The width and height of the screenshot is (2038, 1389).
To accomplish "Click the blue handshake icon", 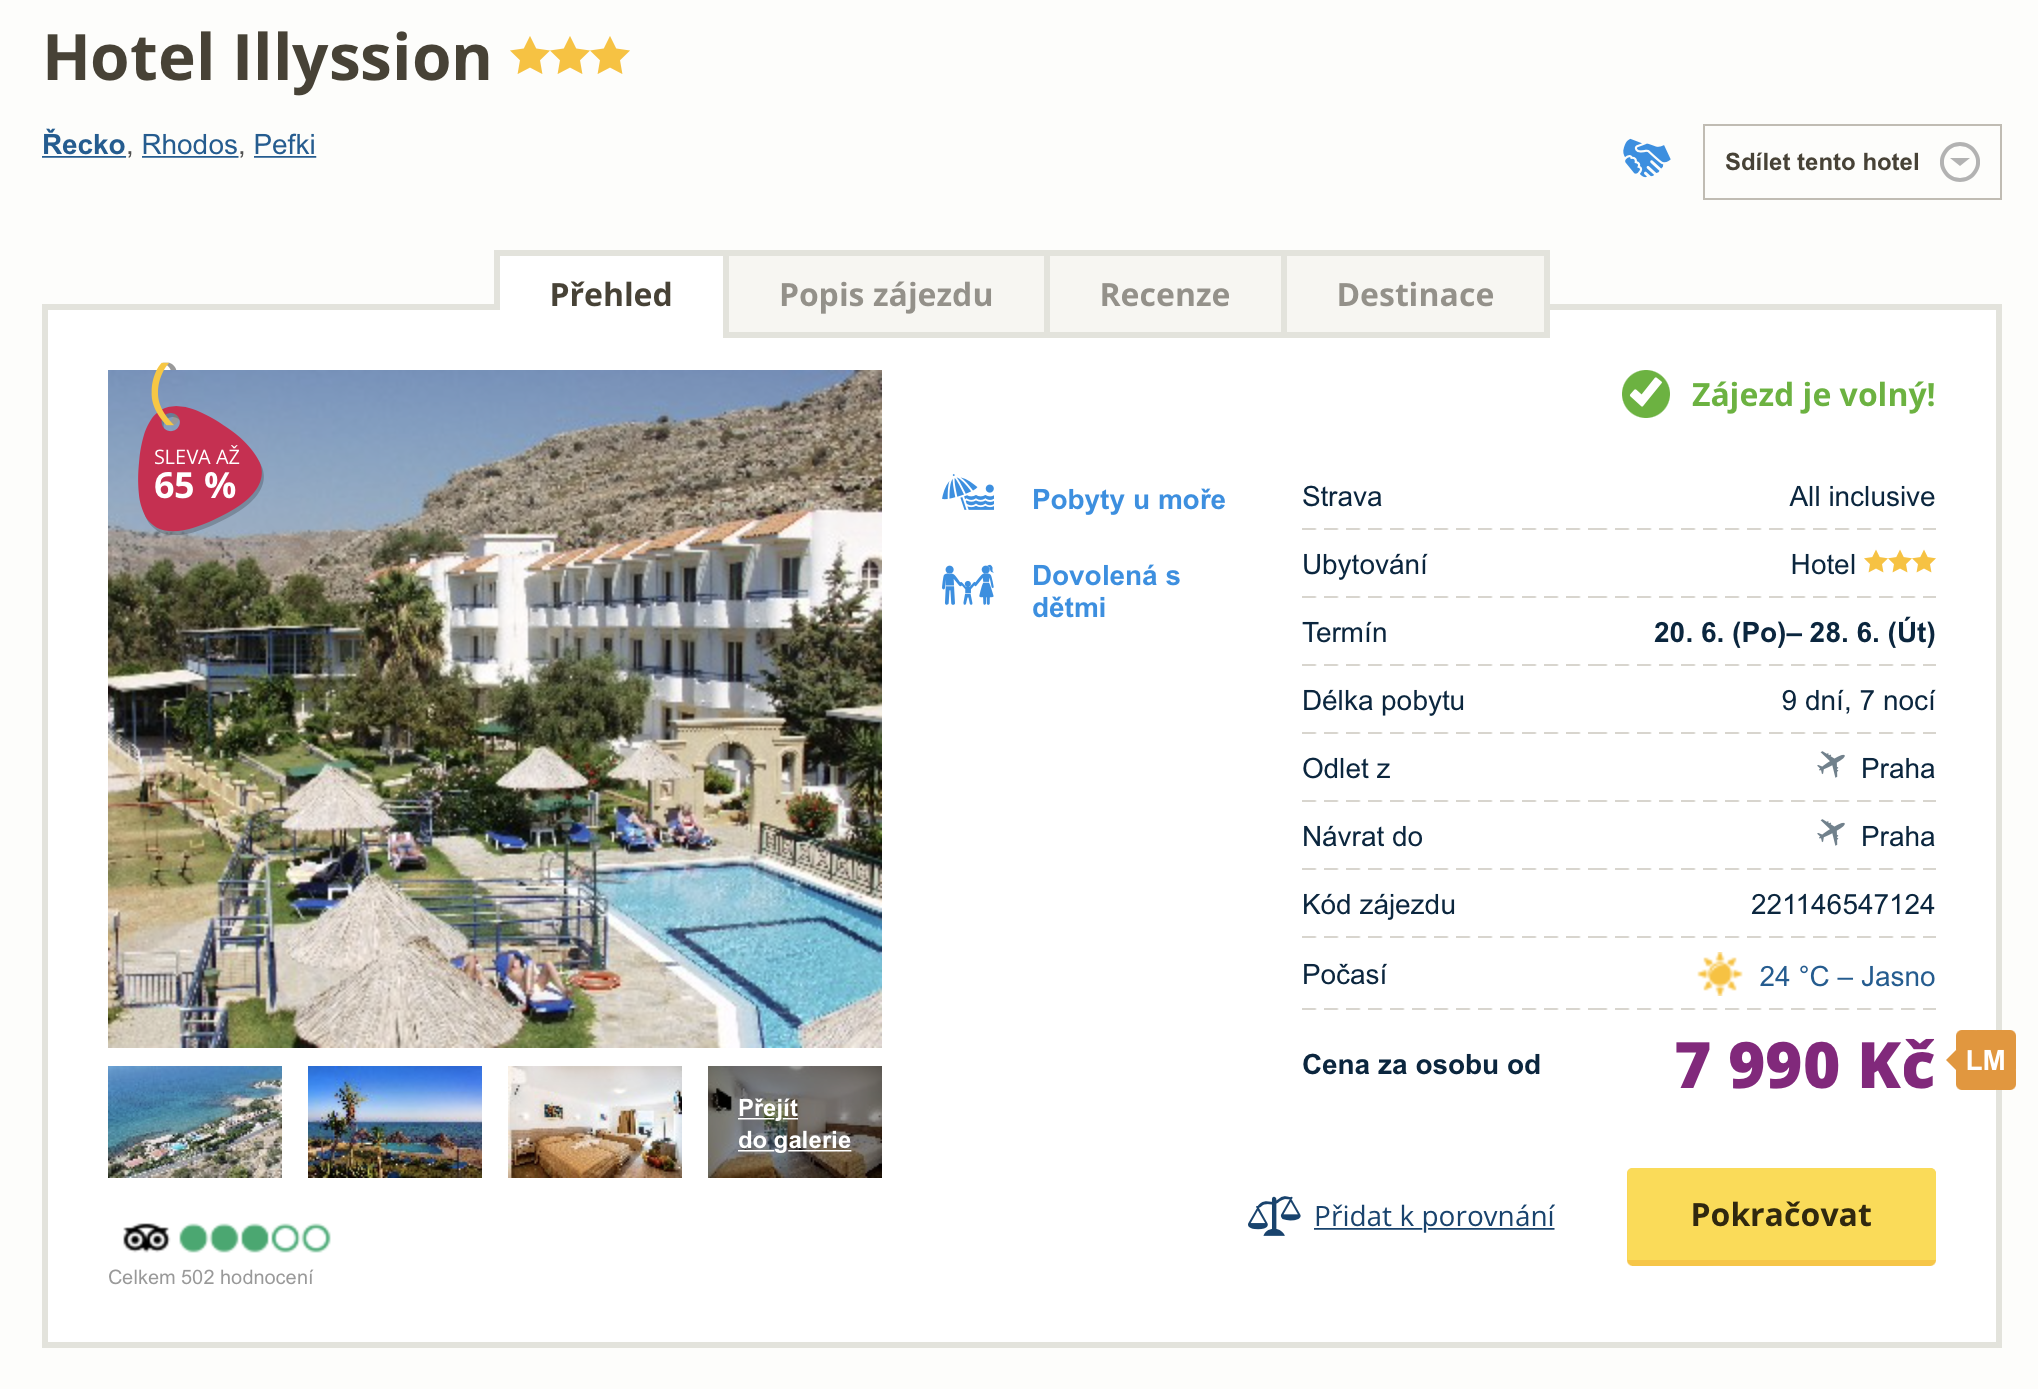I will pos(1646,158).
